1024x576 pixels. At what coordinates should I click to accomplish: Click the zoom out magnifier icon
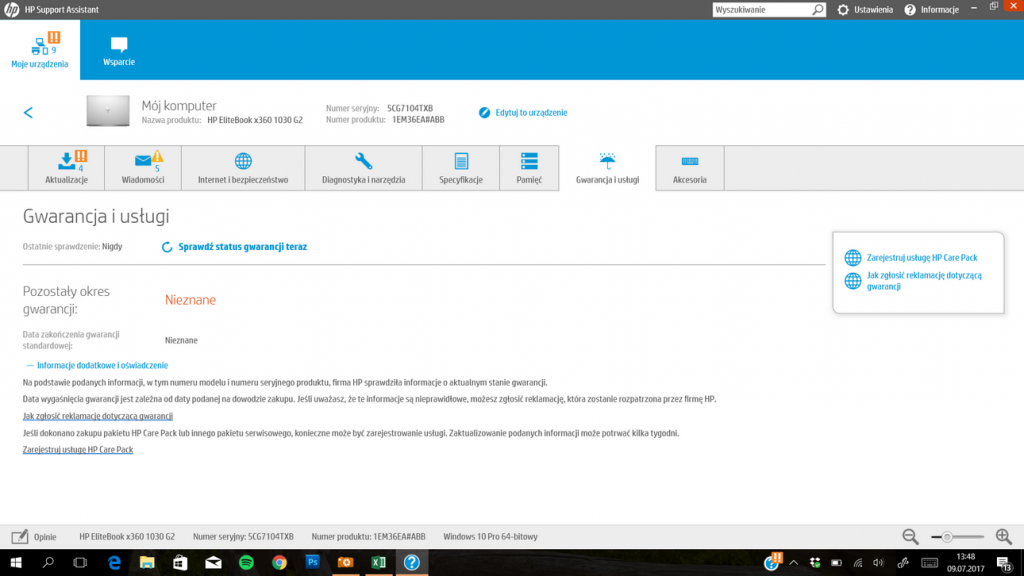[910, 537]
